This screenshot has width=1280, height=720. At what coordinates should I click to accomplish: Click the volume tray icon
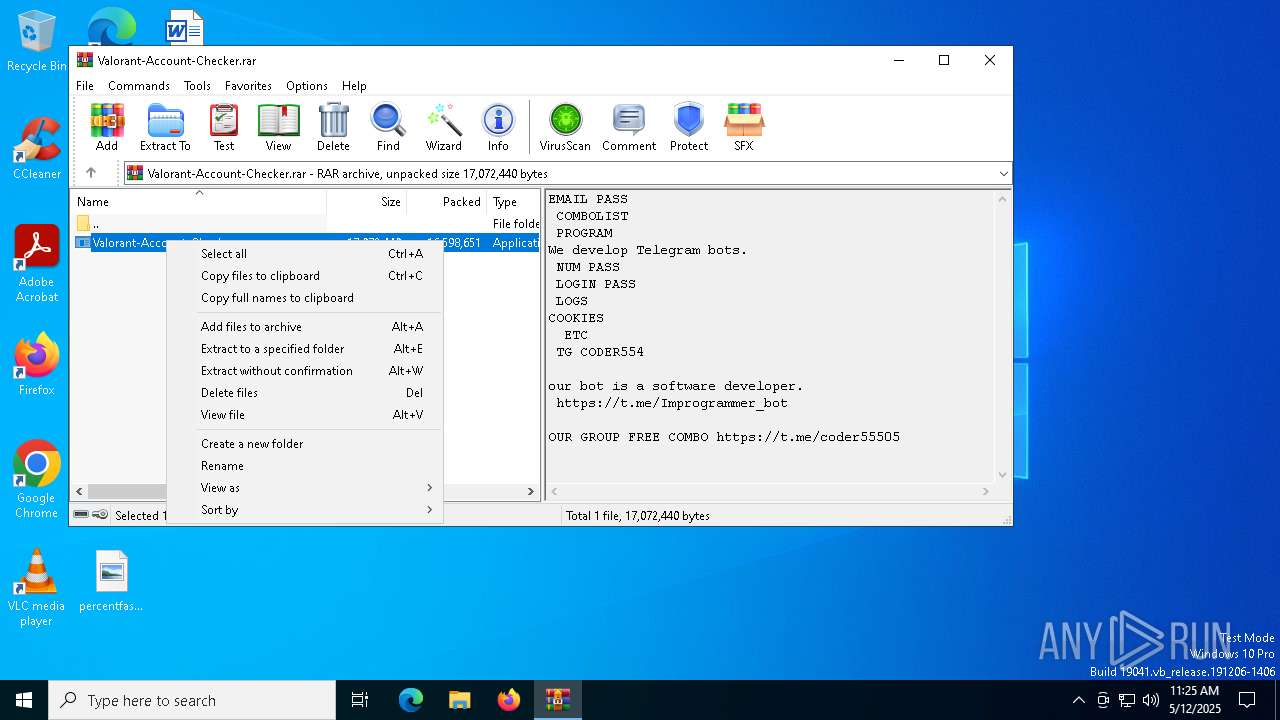pos(1151,700)
